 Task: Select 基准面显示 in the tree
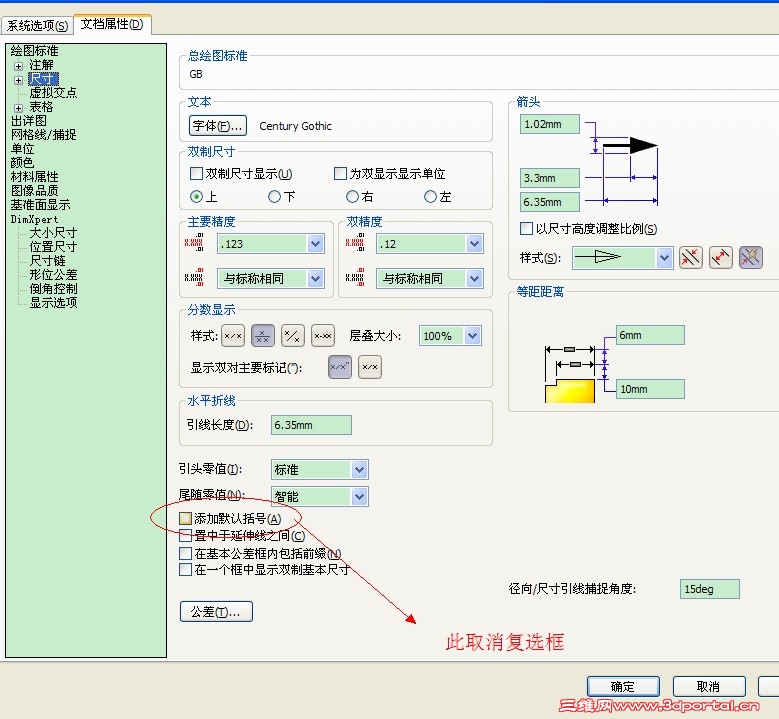[x=41, y=204]
